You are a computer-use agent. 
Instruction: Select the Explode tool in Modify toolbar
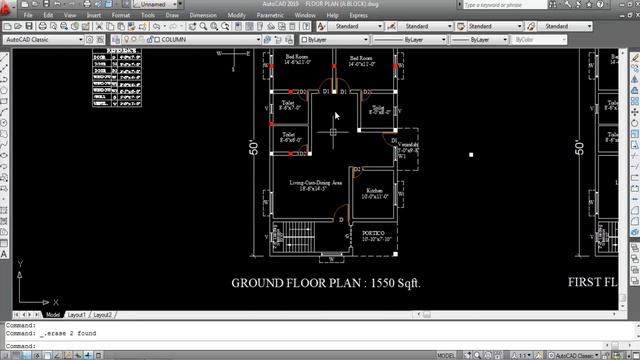coord(635,232)
